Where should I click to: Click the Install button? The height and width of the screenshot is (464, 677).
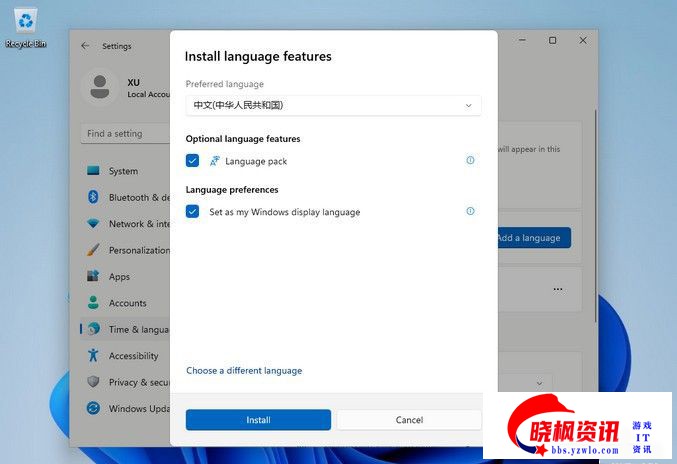coord(258,420)
